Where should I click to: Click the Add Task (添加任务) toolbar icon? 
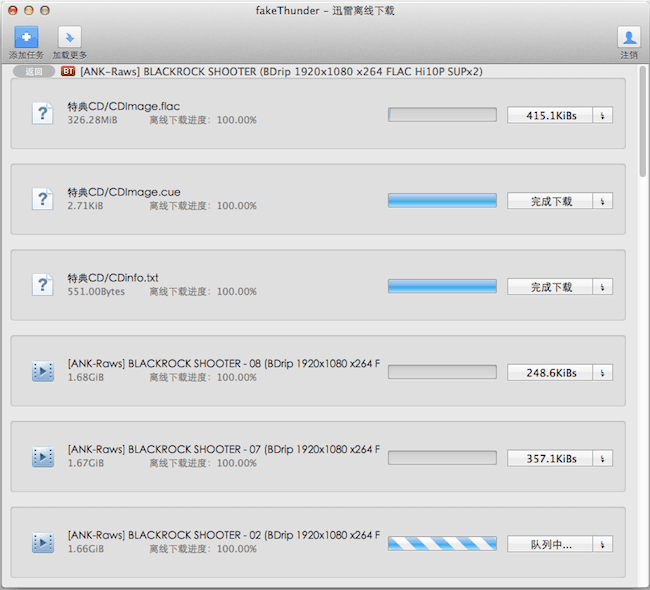[26, 37]
